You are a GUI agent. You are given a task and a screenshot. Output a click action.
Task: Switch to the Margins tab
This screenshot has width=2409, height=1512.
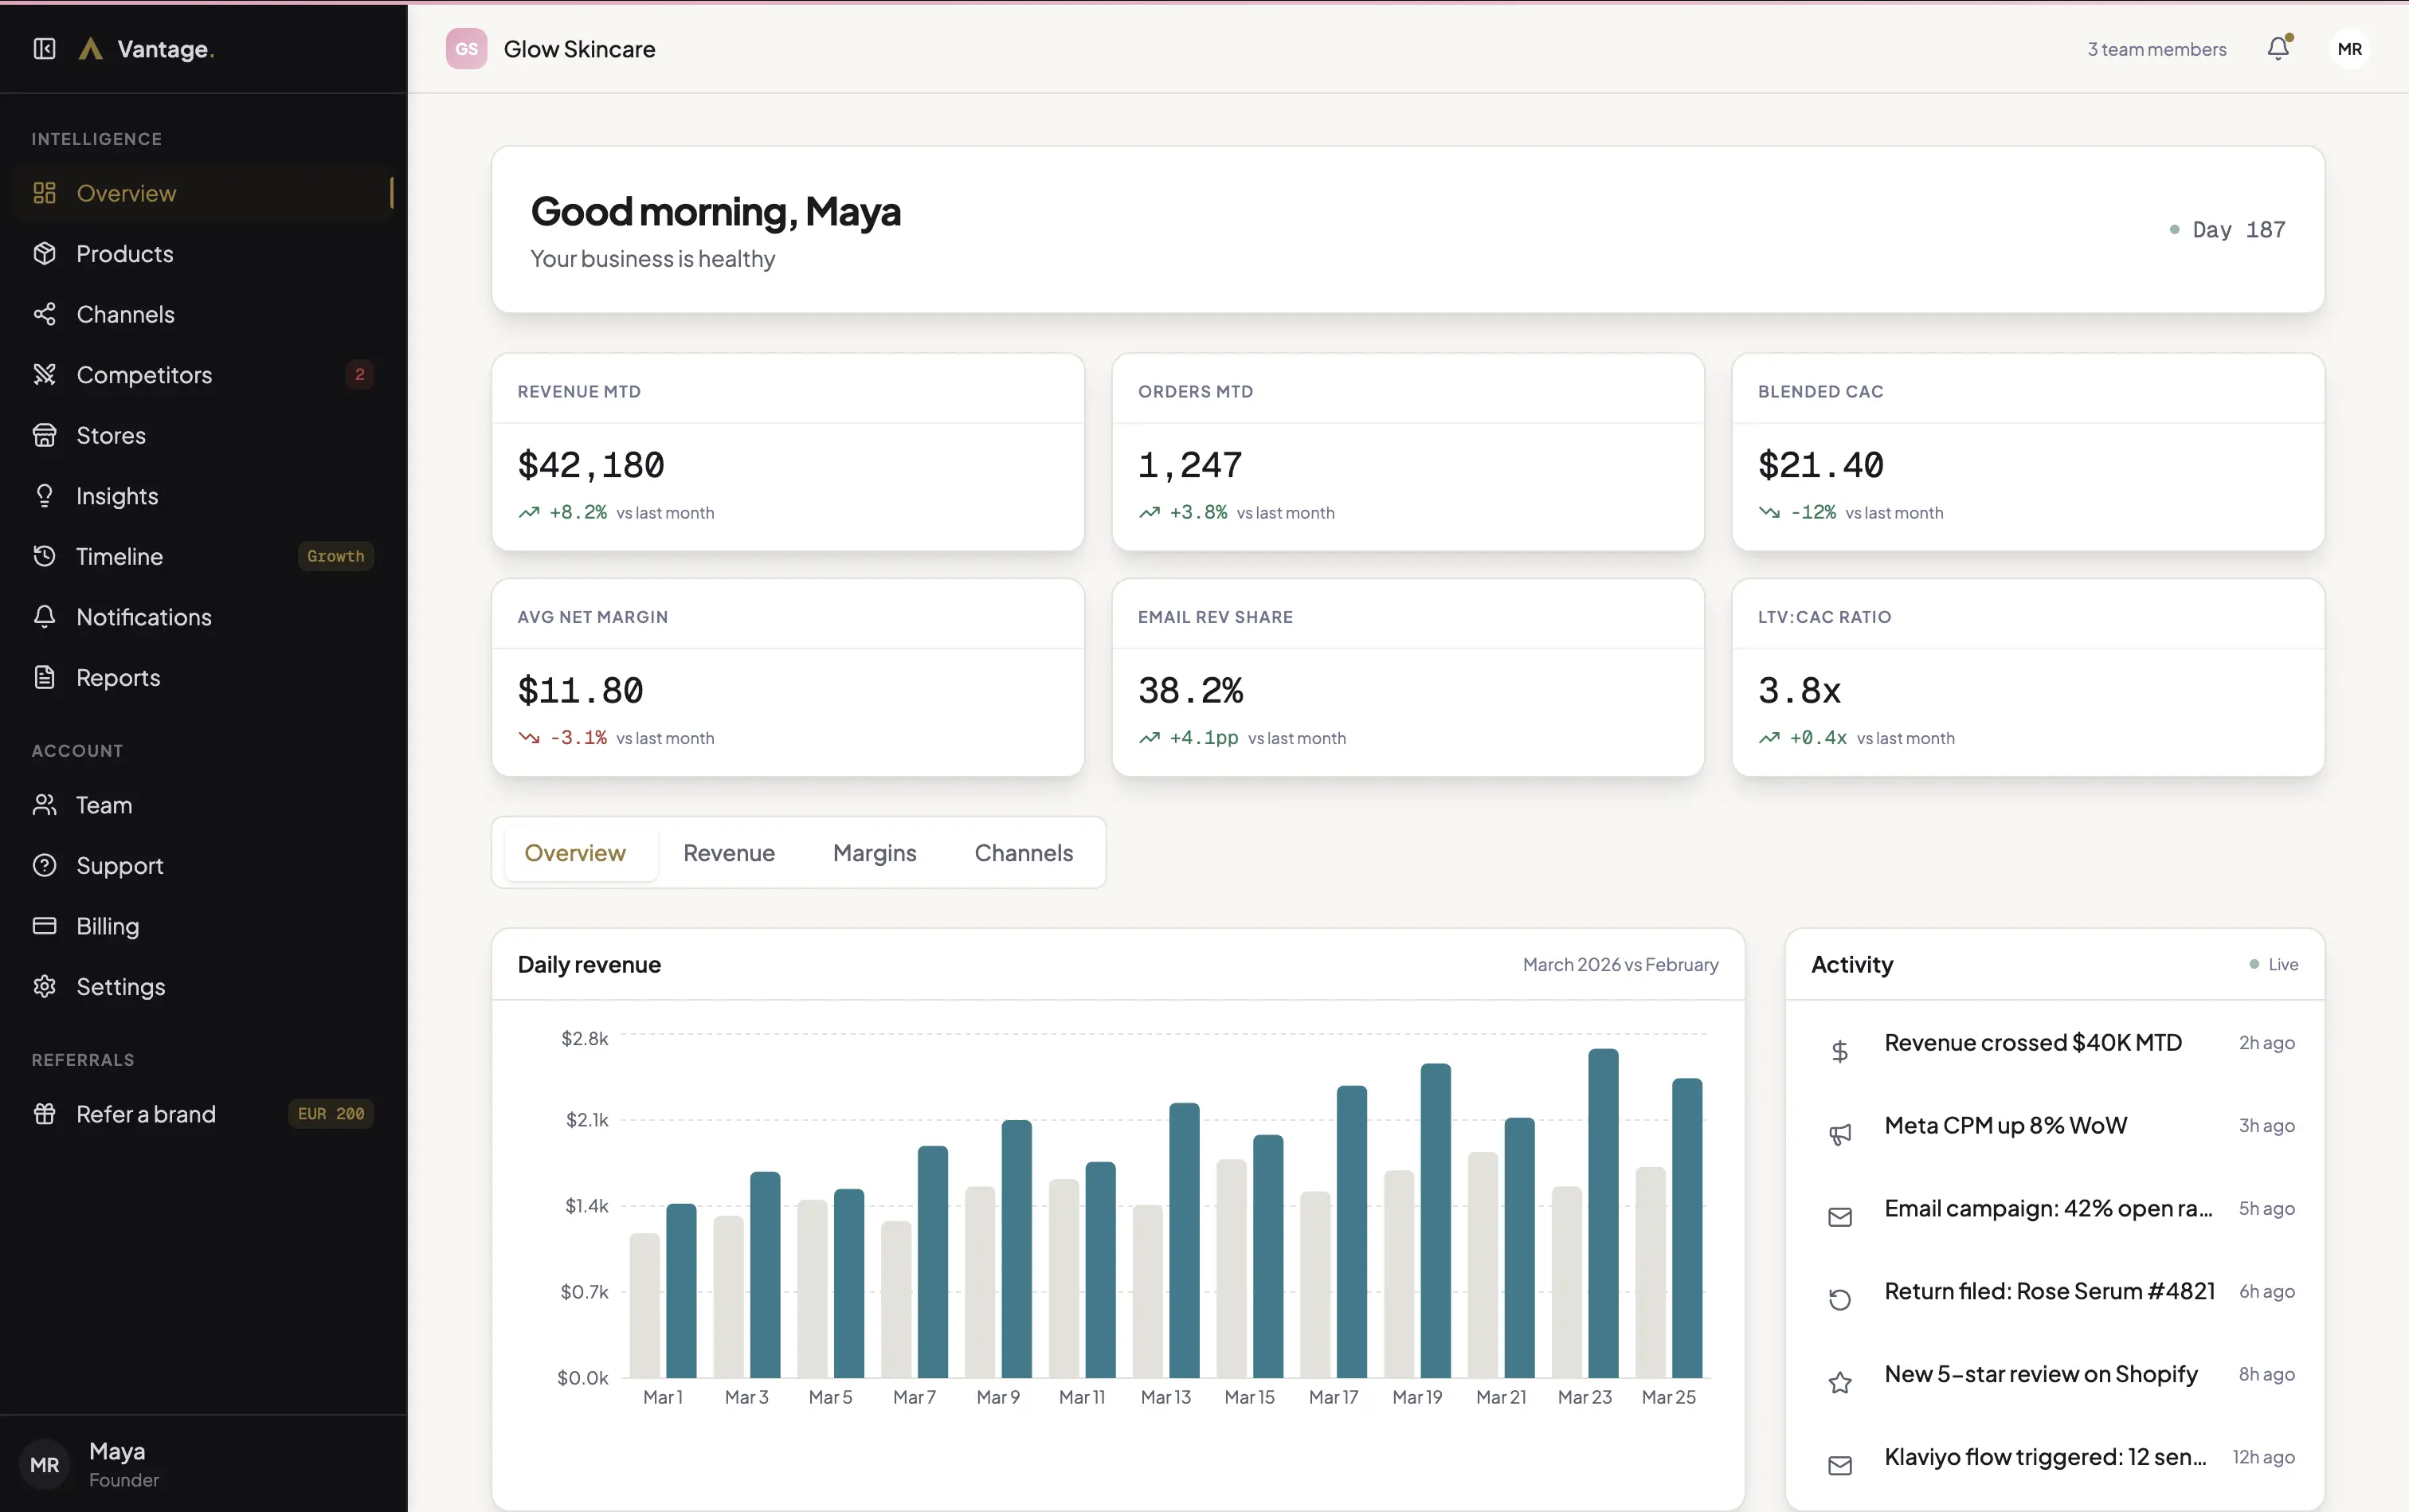874,853
